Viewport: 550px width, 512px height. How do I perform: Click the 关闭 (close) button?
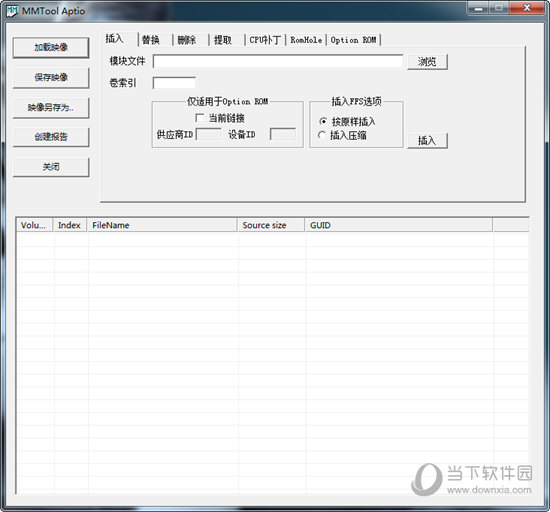(x=51, y=167)
